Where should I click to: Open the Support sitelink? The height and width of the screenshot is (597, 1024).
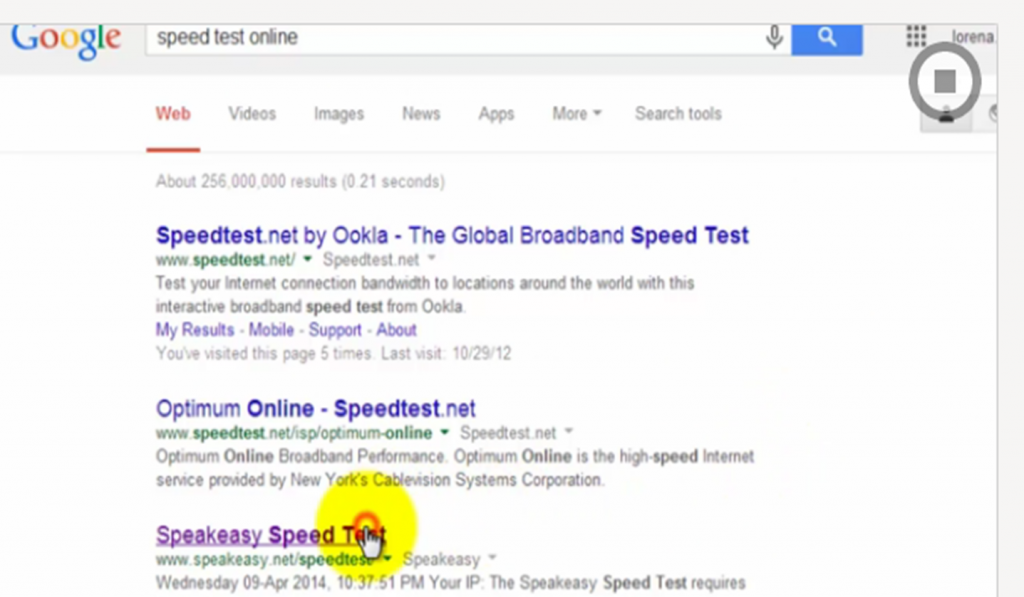(335, 330)
